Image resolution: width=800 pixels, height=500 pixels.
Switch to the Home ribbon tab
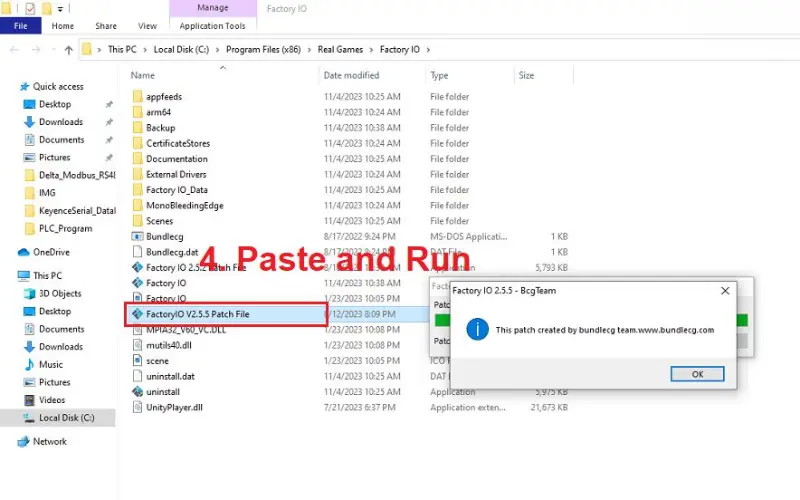click(62, 26)
